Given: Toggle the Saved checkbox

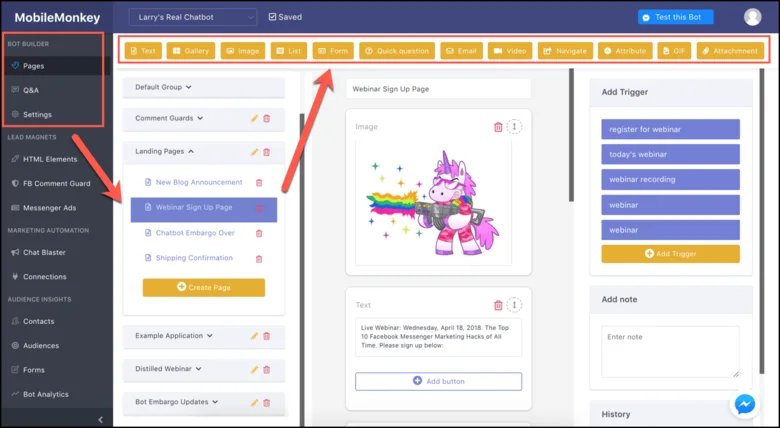Looking at the screenshot, I should tap(272, 17).
